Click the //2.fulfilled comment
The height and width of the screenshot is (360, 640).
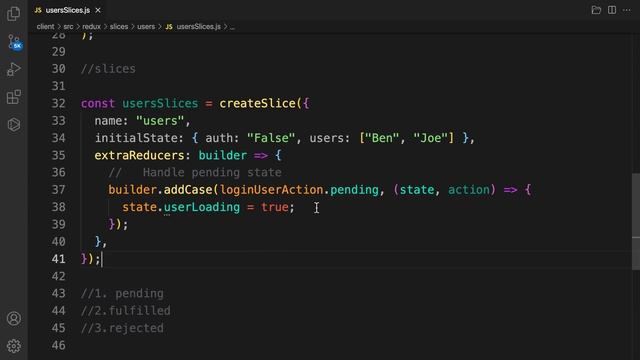[126, 311]
